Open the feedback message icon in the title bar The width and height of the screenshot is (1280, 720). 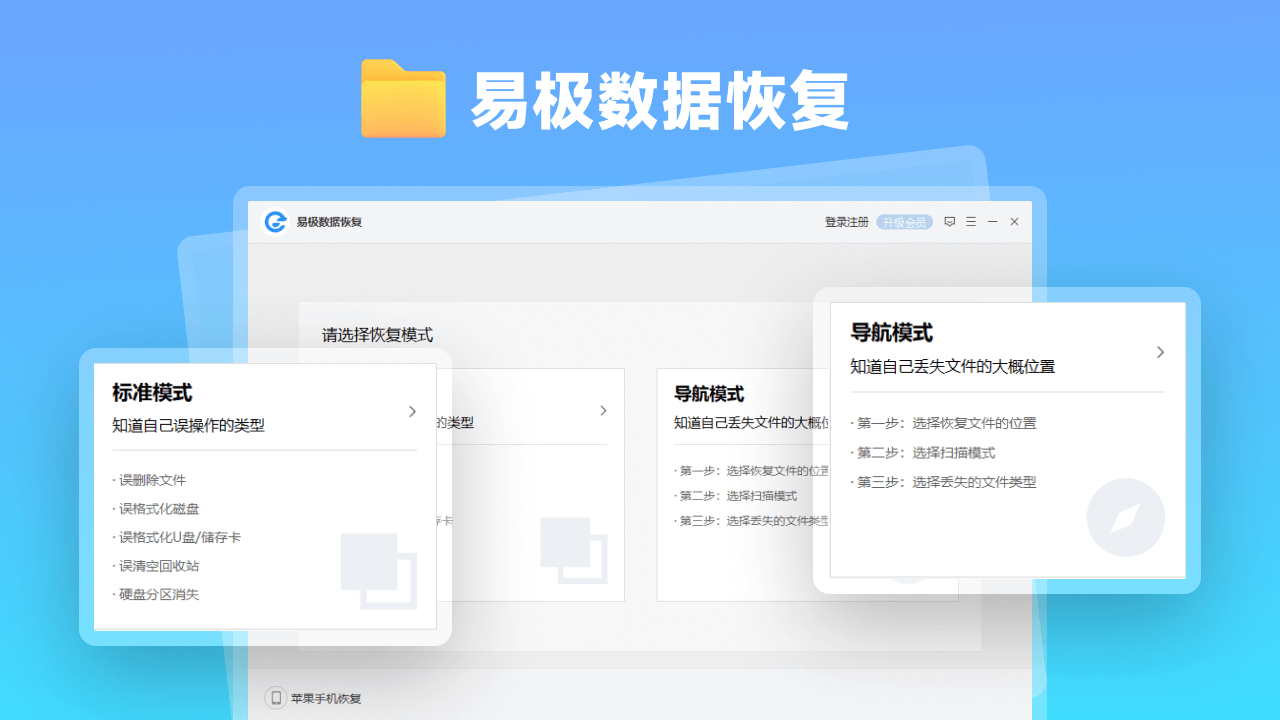pos(950,222)
